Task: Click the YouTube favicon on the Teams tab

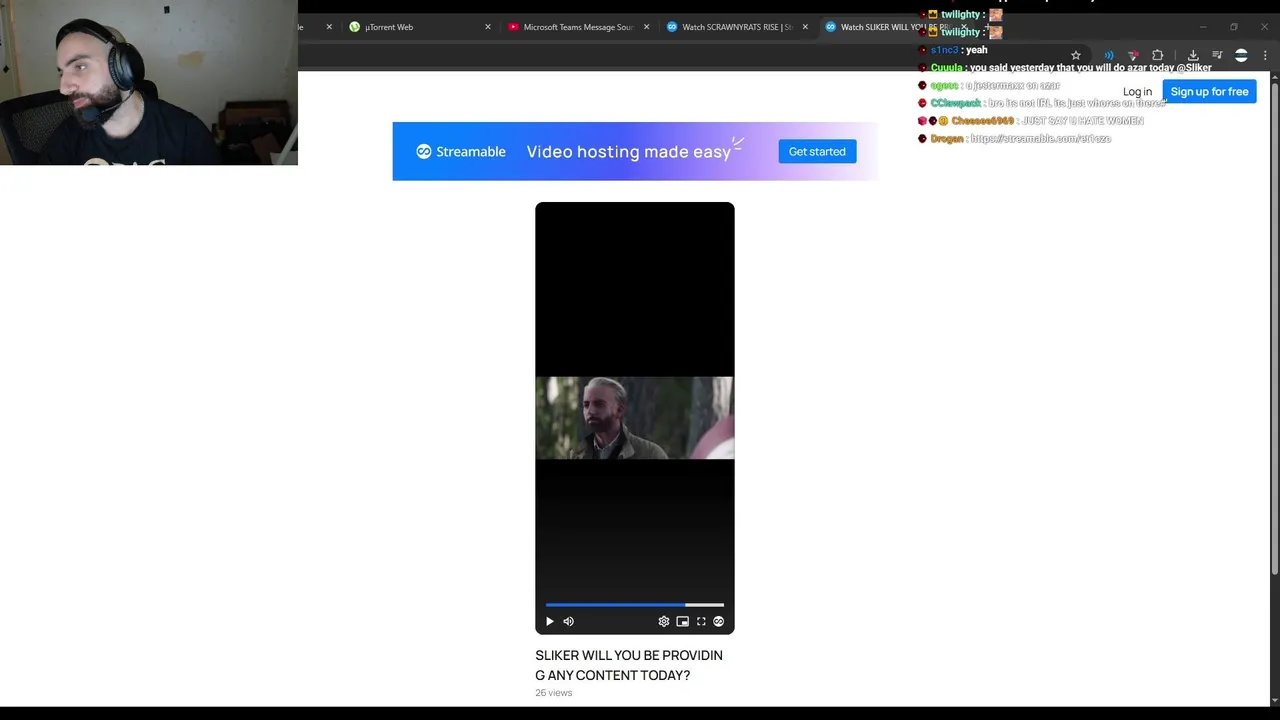Action: pyautogui.click(x=514, y=27)
